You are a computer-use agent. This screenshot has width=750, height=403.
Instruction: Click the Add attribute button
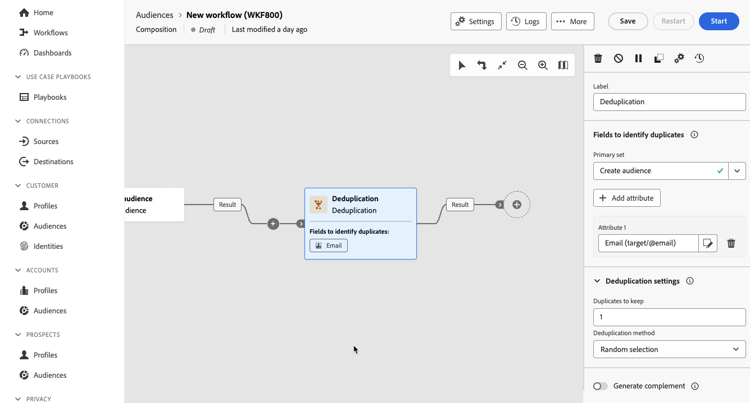tap(627, 198)
